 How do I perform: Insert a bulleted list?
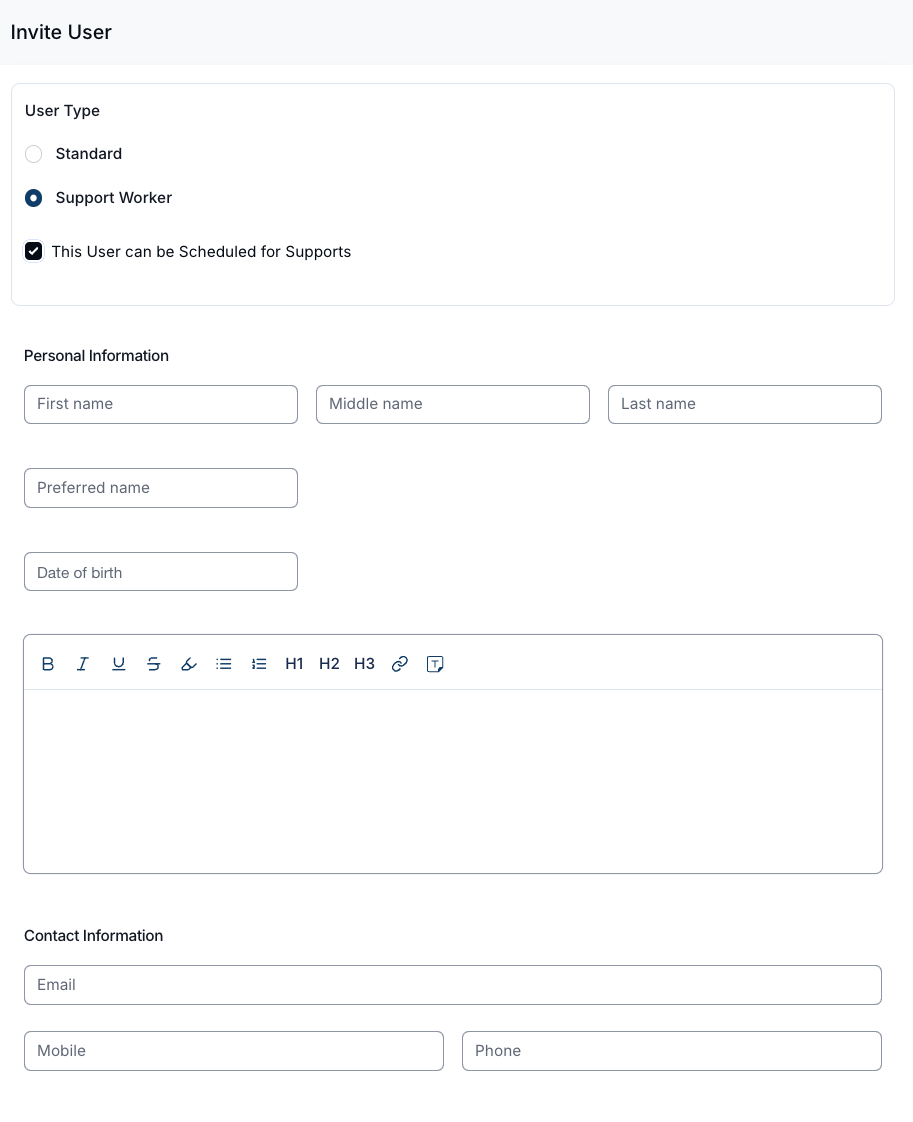(x=224, y=664)
